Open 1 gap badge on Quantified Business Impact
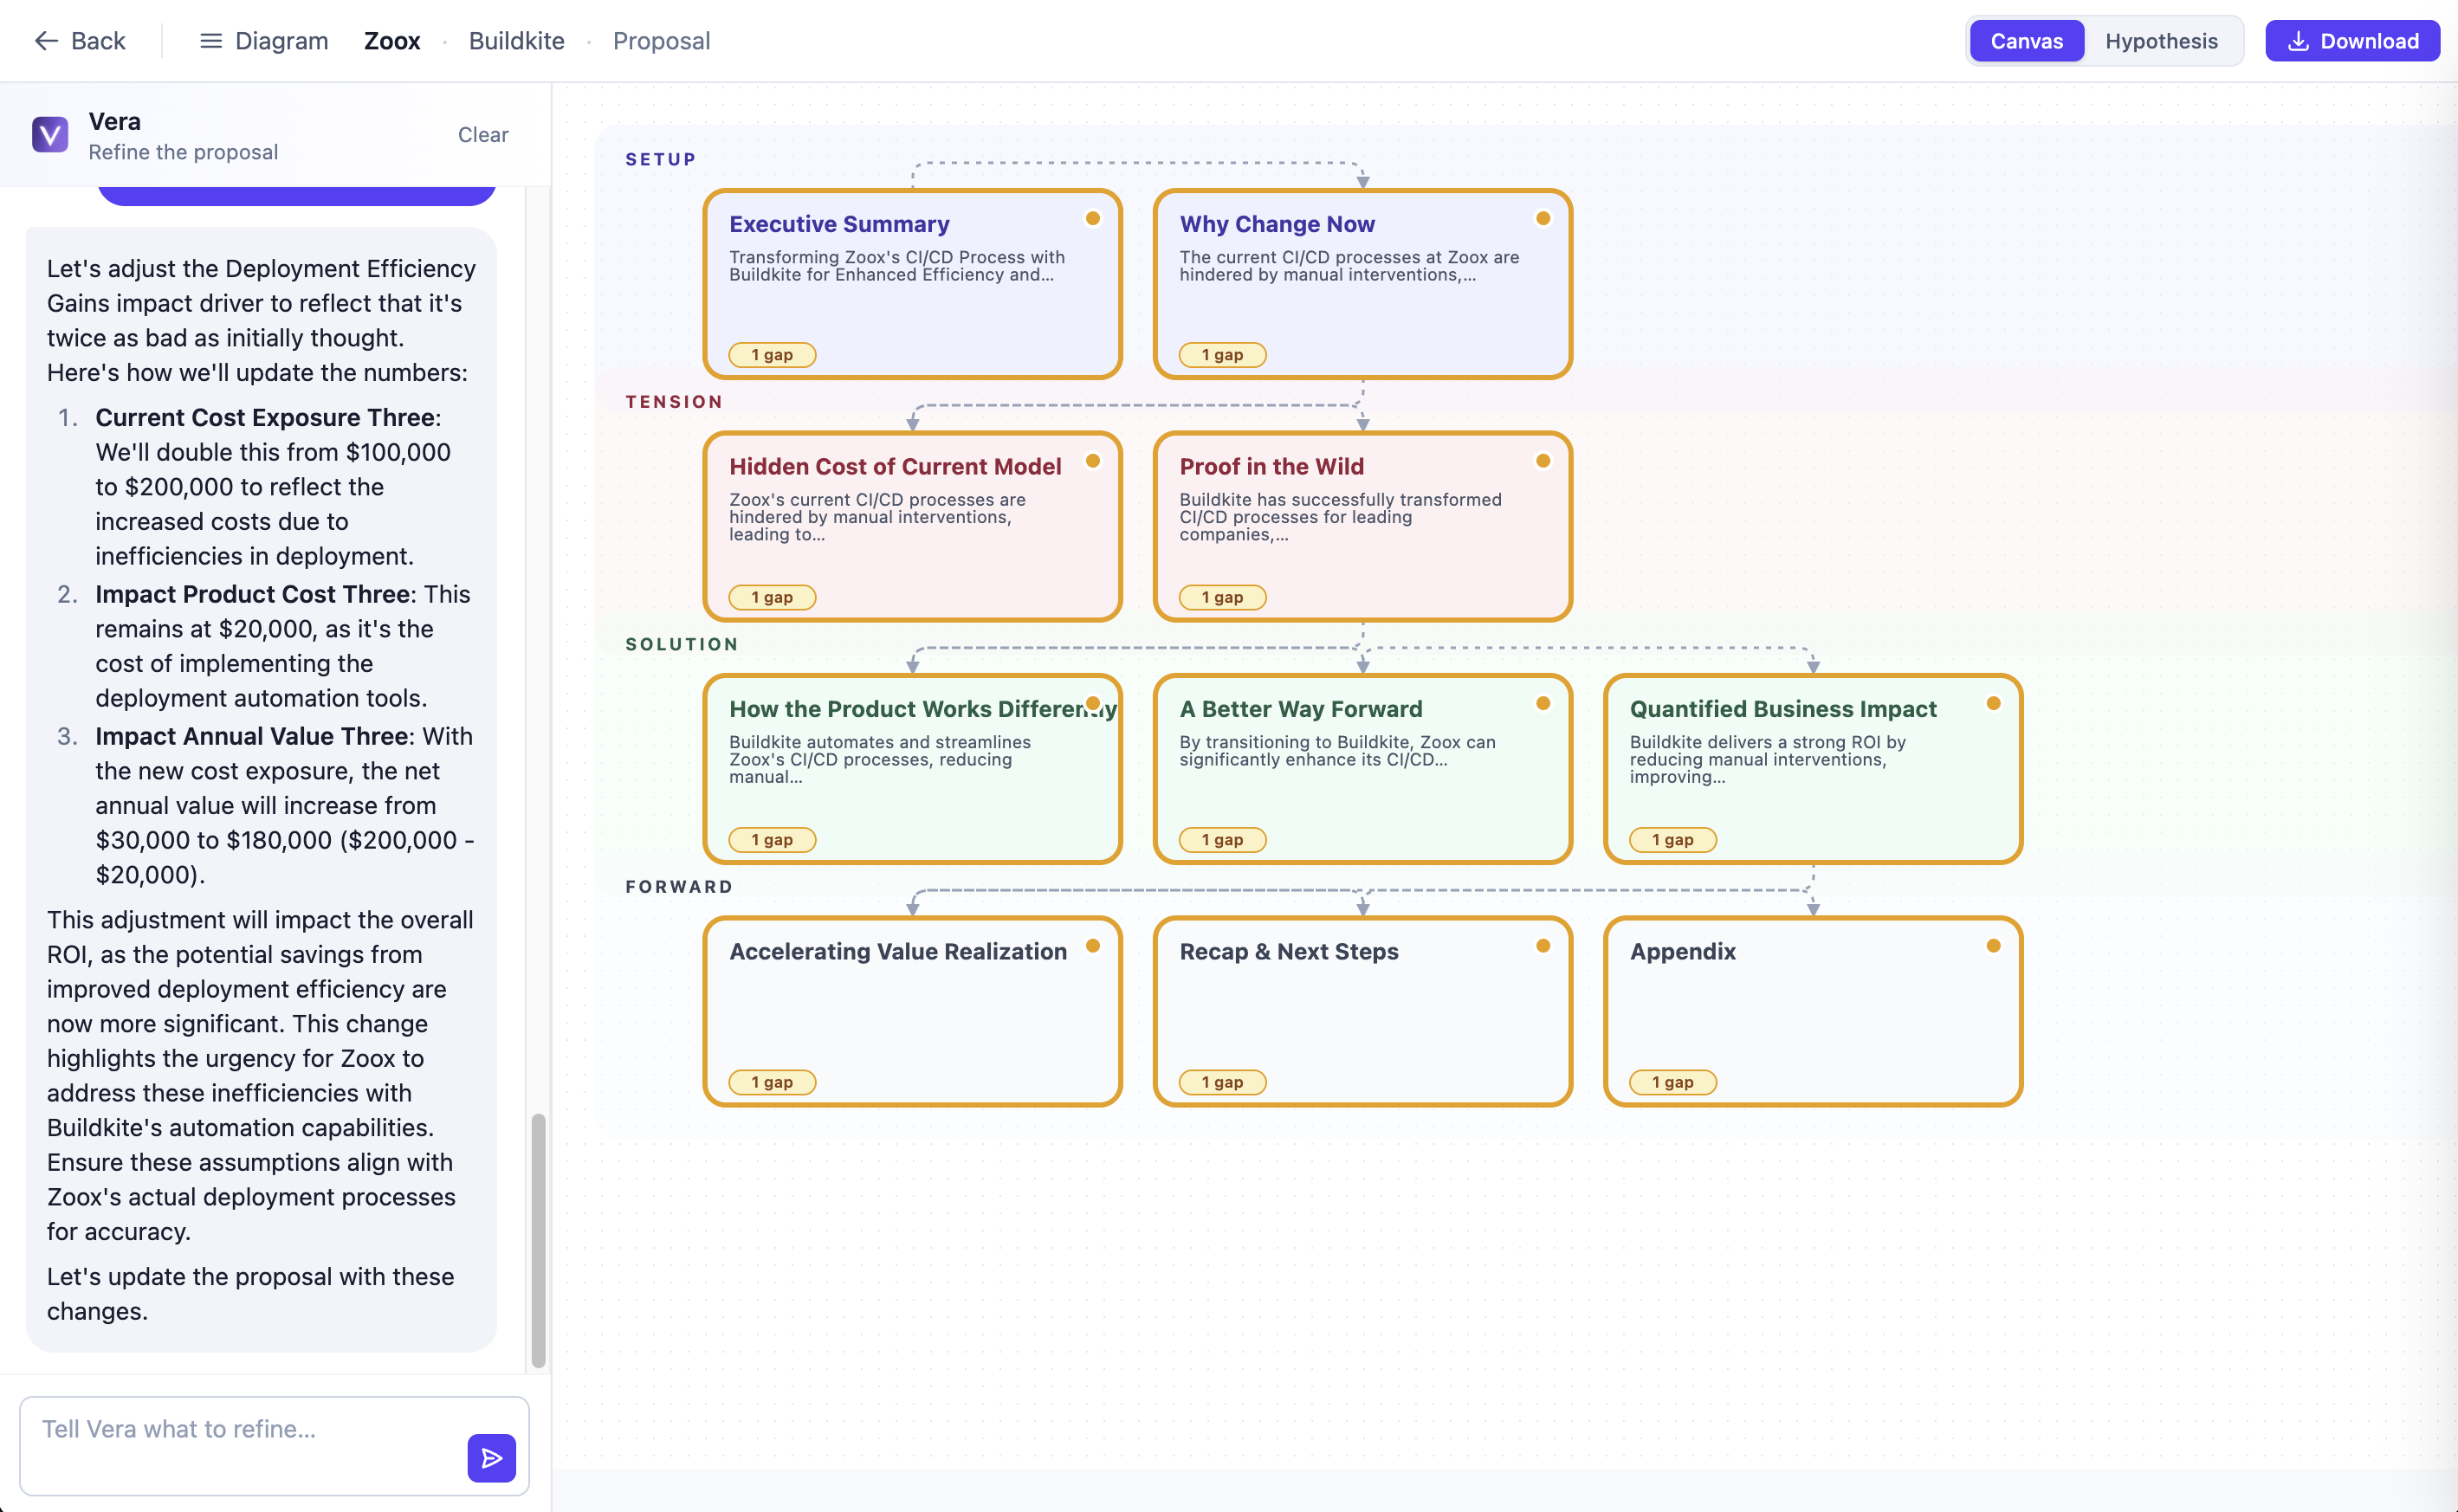Viewport: 2458px width, 1512px height. (x=1673, y=840)
